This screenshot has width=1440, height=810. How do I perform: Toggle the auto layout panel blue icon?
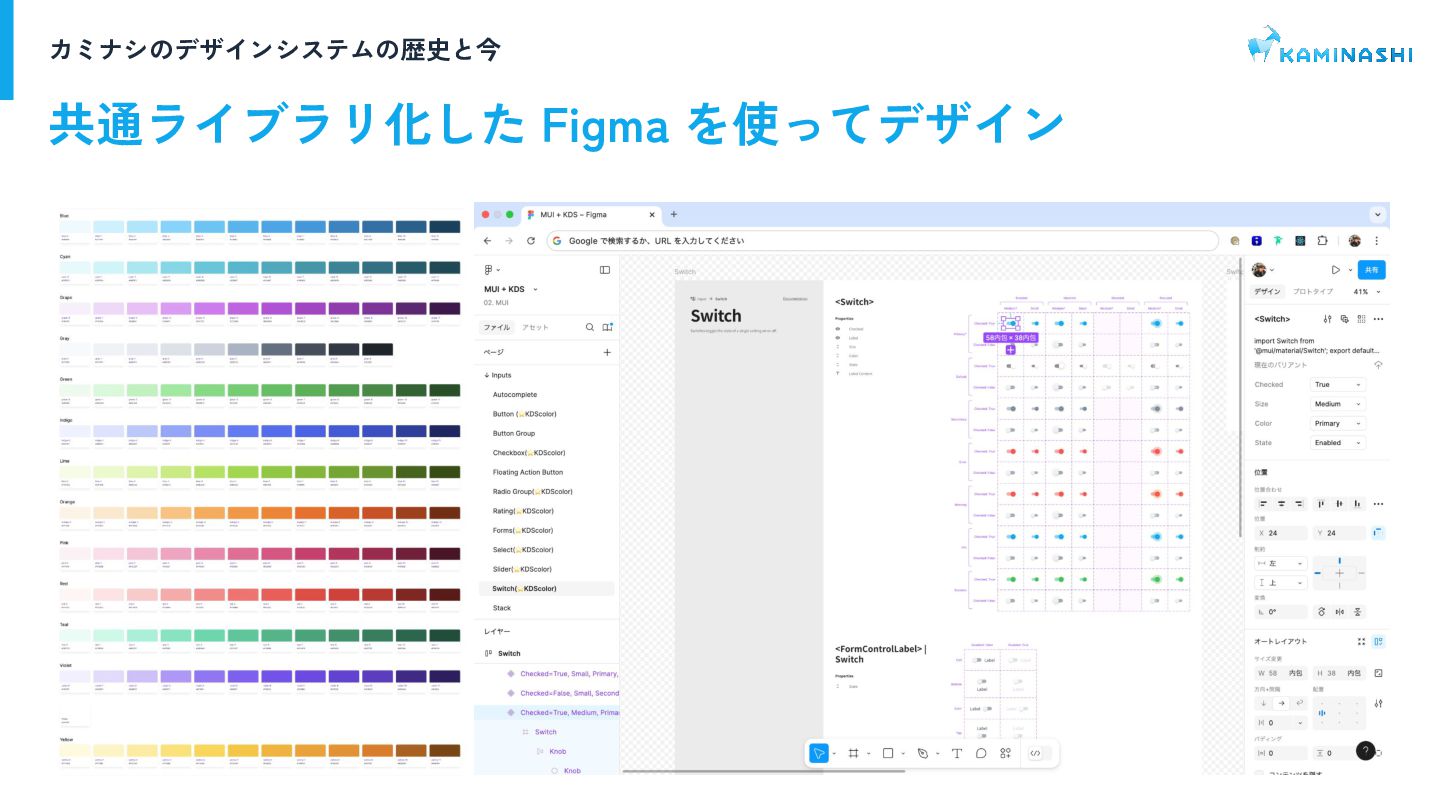point(1378,641)
